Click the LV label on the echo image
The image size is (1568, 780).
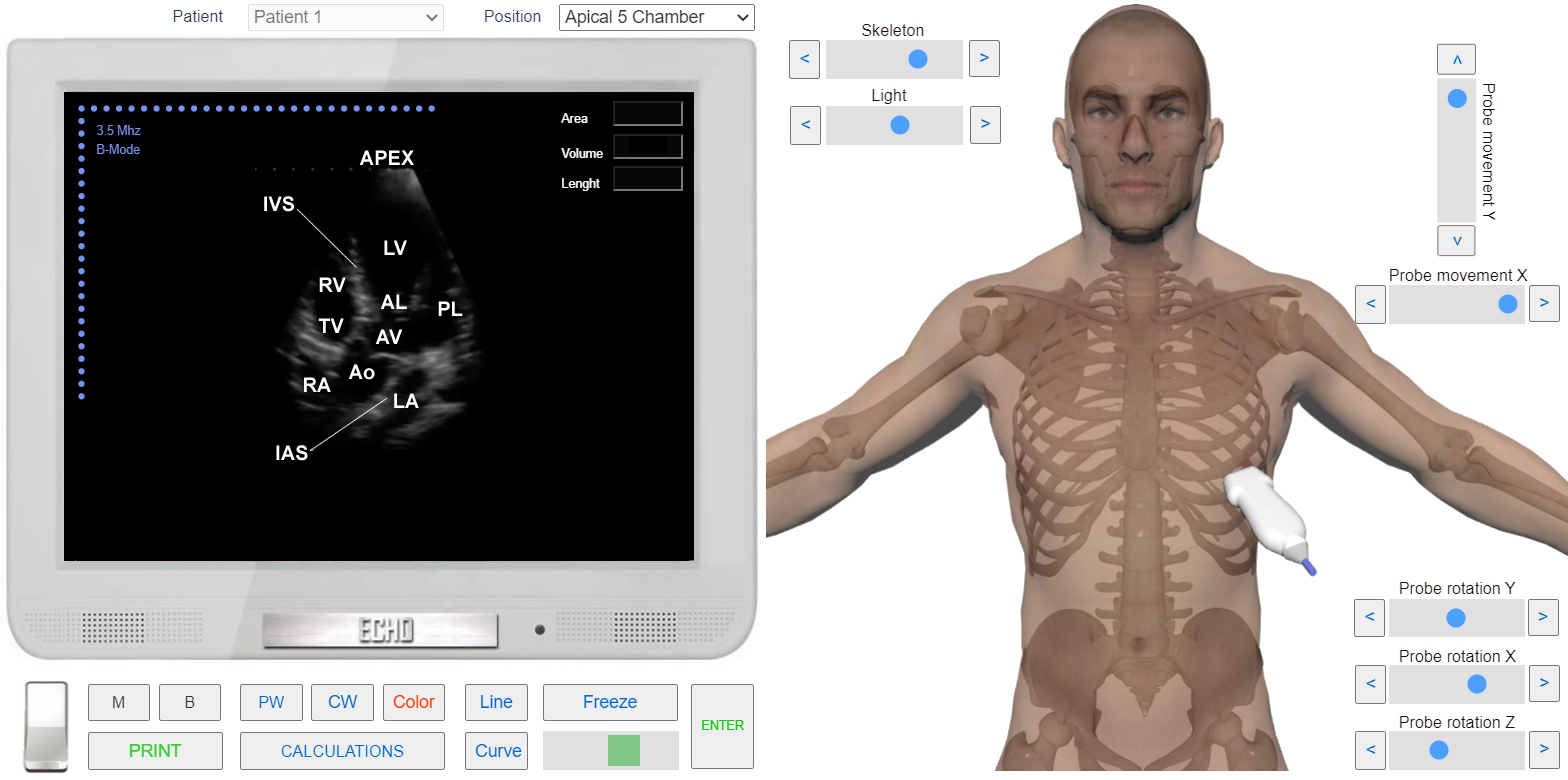[395, 248]
